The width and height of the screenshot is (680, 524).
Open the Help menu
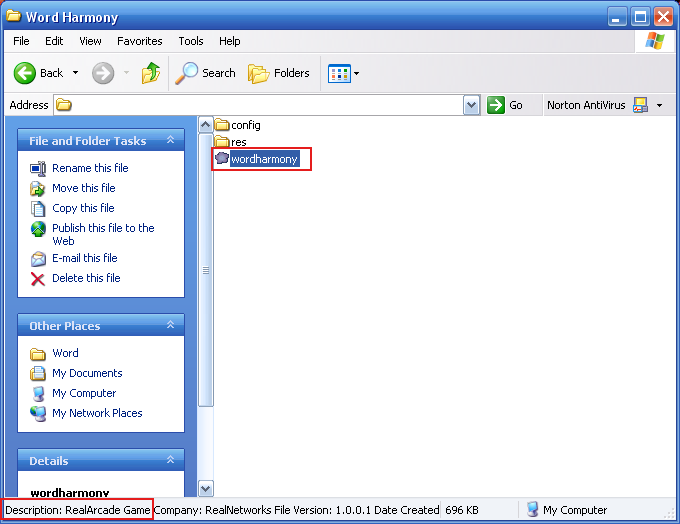[229, 41]
